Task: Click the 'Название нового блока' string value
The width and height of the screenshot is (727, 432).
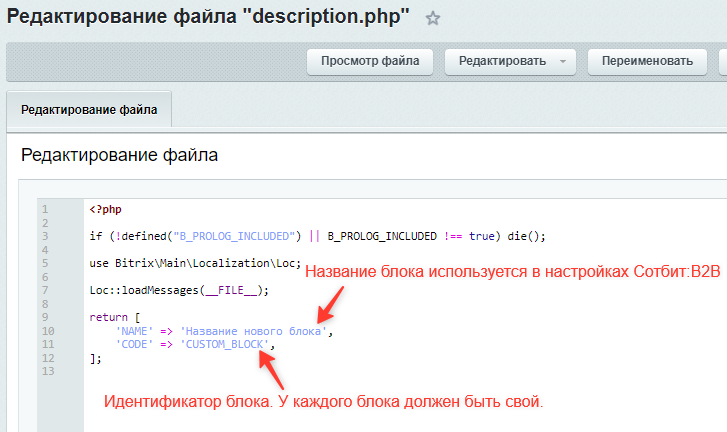Action: tap(254, 331)
